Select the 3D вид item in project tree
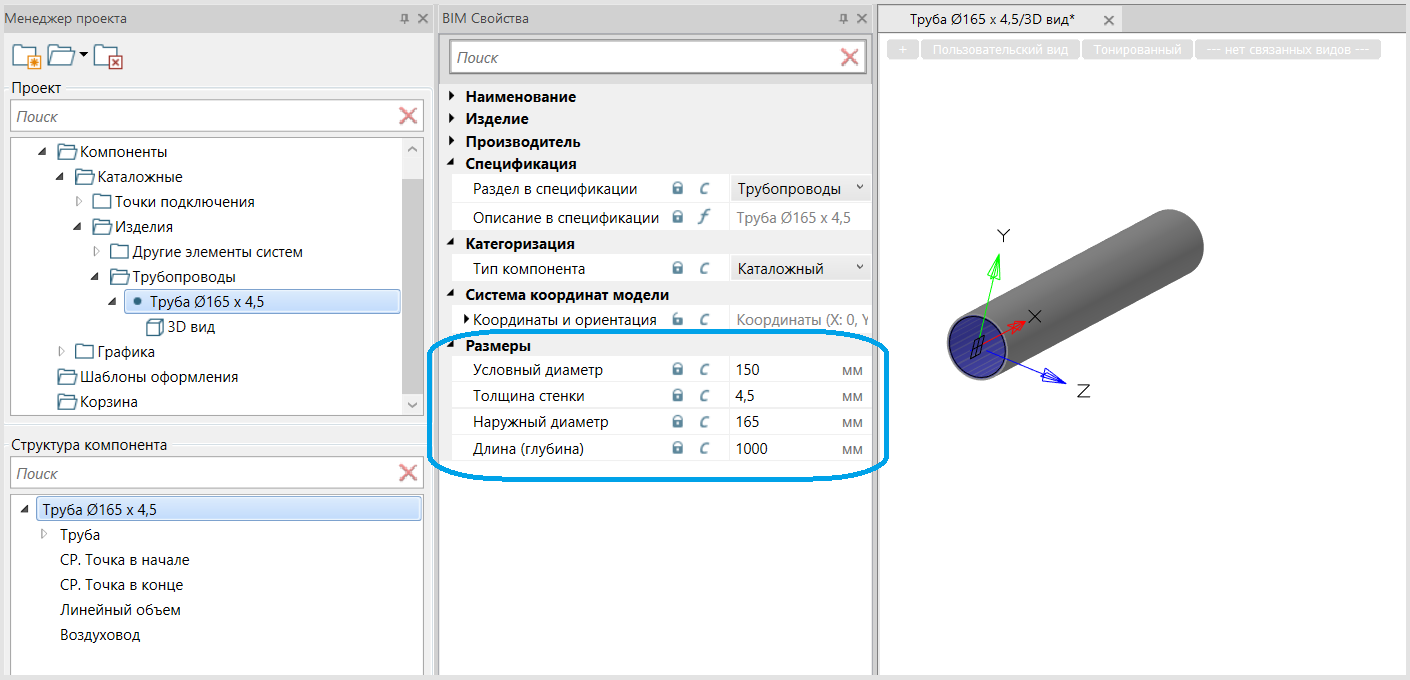 (190, 327)
